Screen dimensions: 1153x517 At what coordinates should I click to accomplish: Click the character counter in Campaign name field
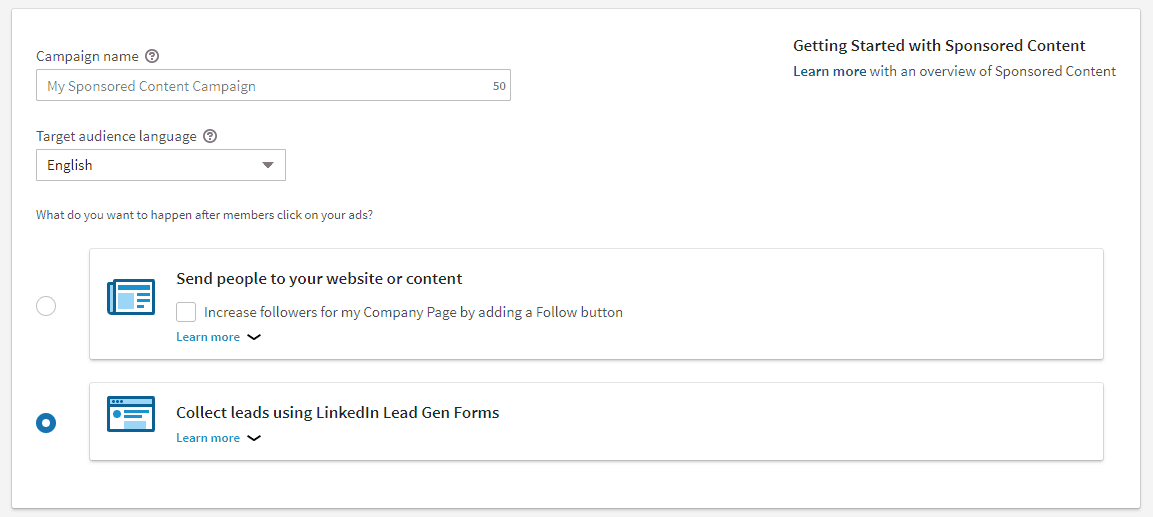(499, 87)
